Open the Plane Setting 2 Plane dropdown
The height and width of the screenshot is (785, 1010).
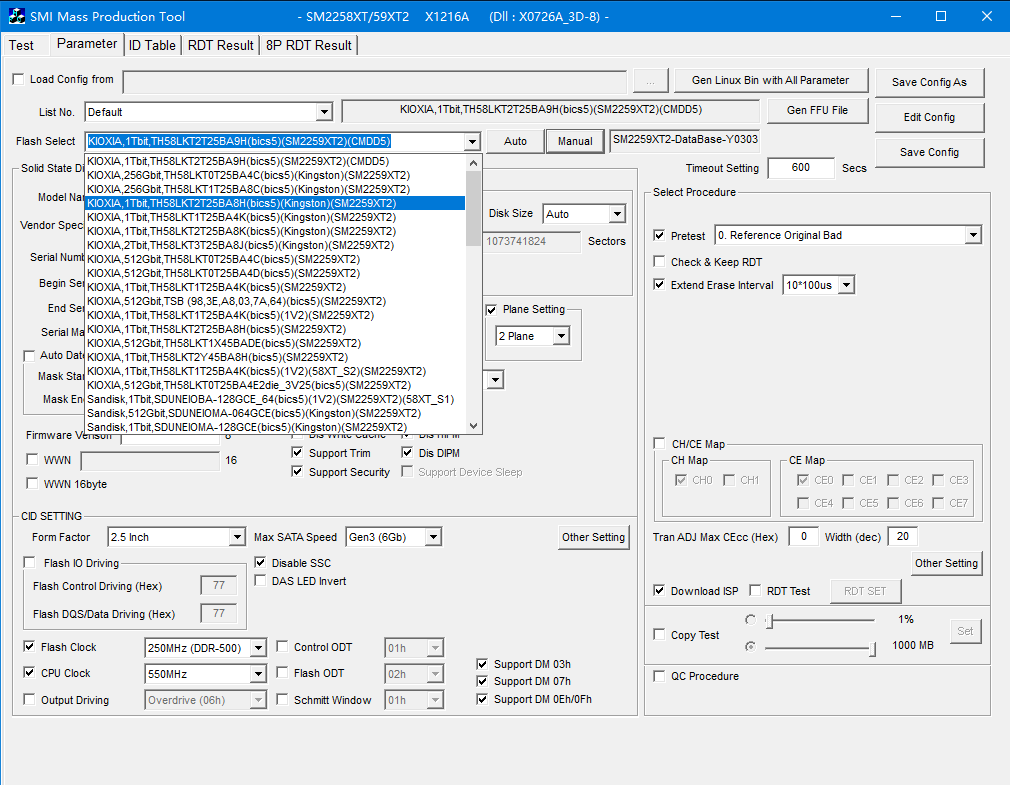pos(561,336)
